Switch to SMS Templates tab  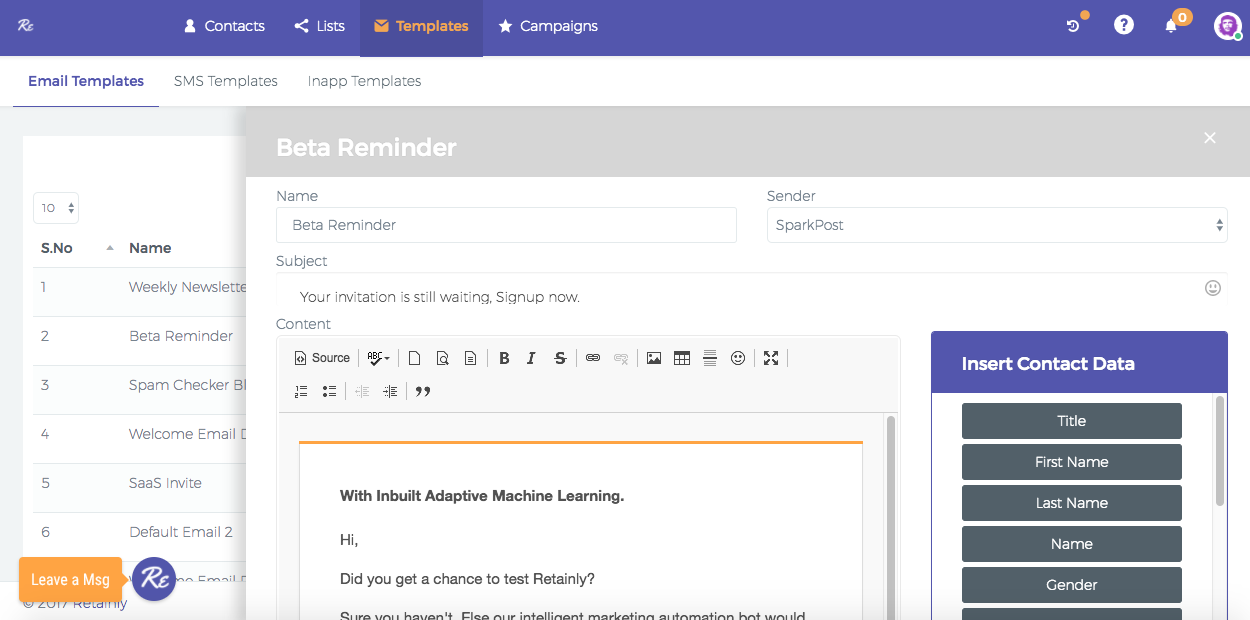tap(226, 81)
